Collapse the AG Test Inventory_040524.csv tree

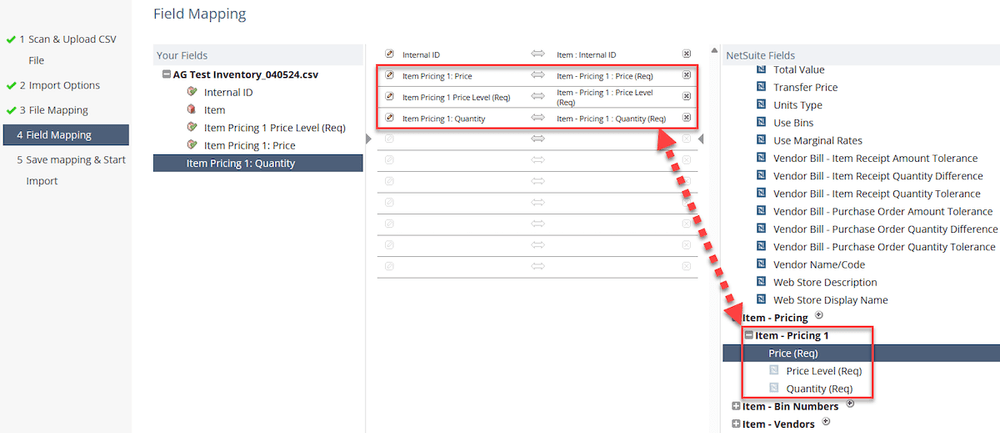pyautogui.click(x=166, y=74)
